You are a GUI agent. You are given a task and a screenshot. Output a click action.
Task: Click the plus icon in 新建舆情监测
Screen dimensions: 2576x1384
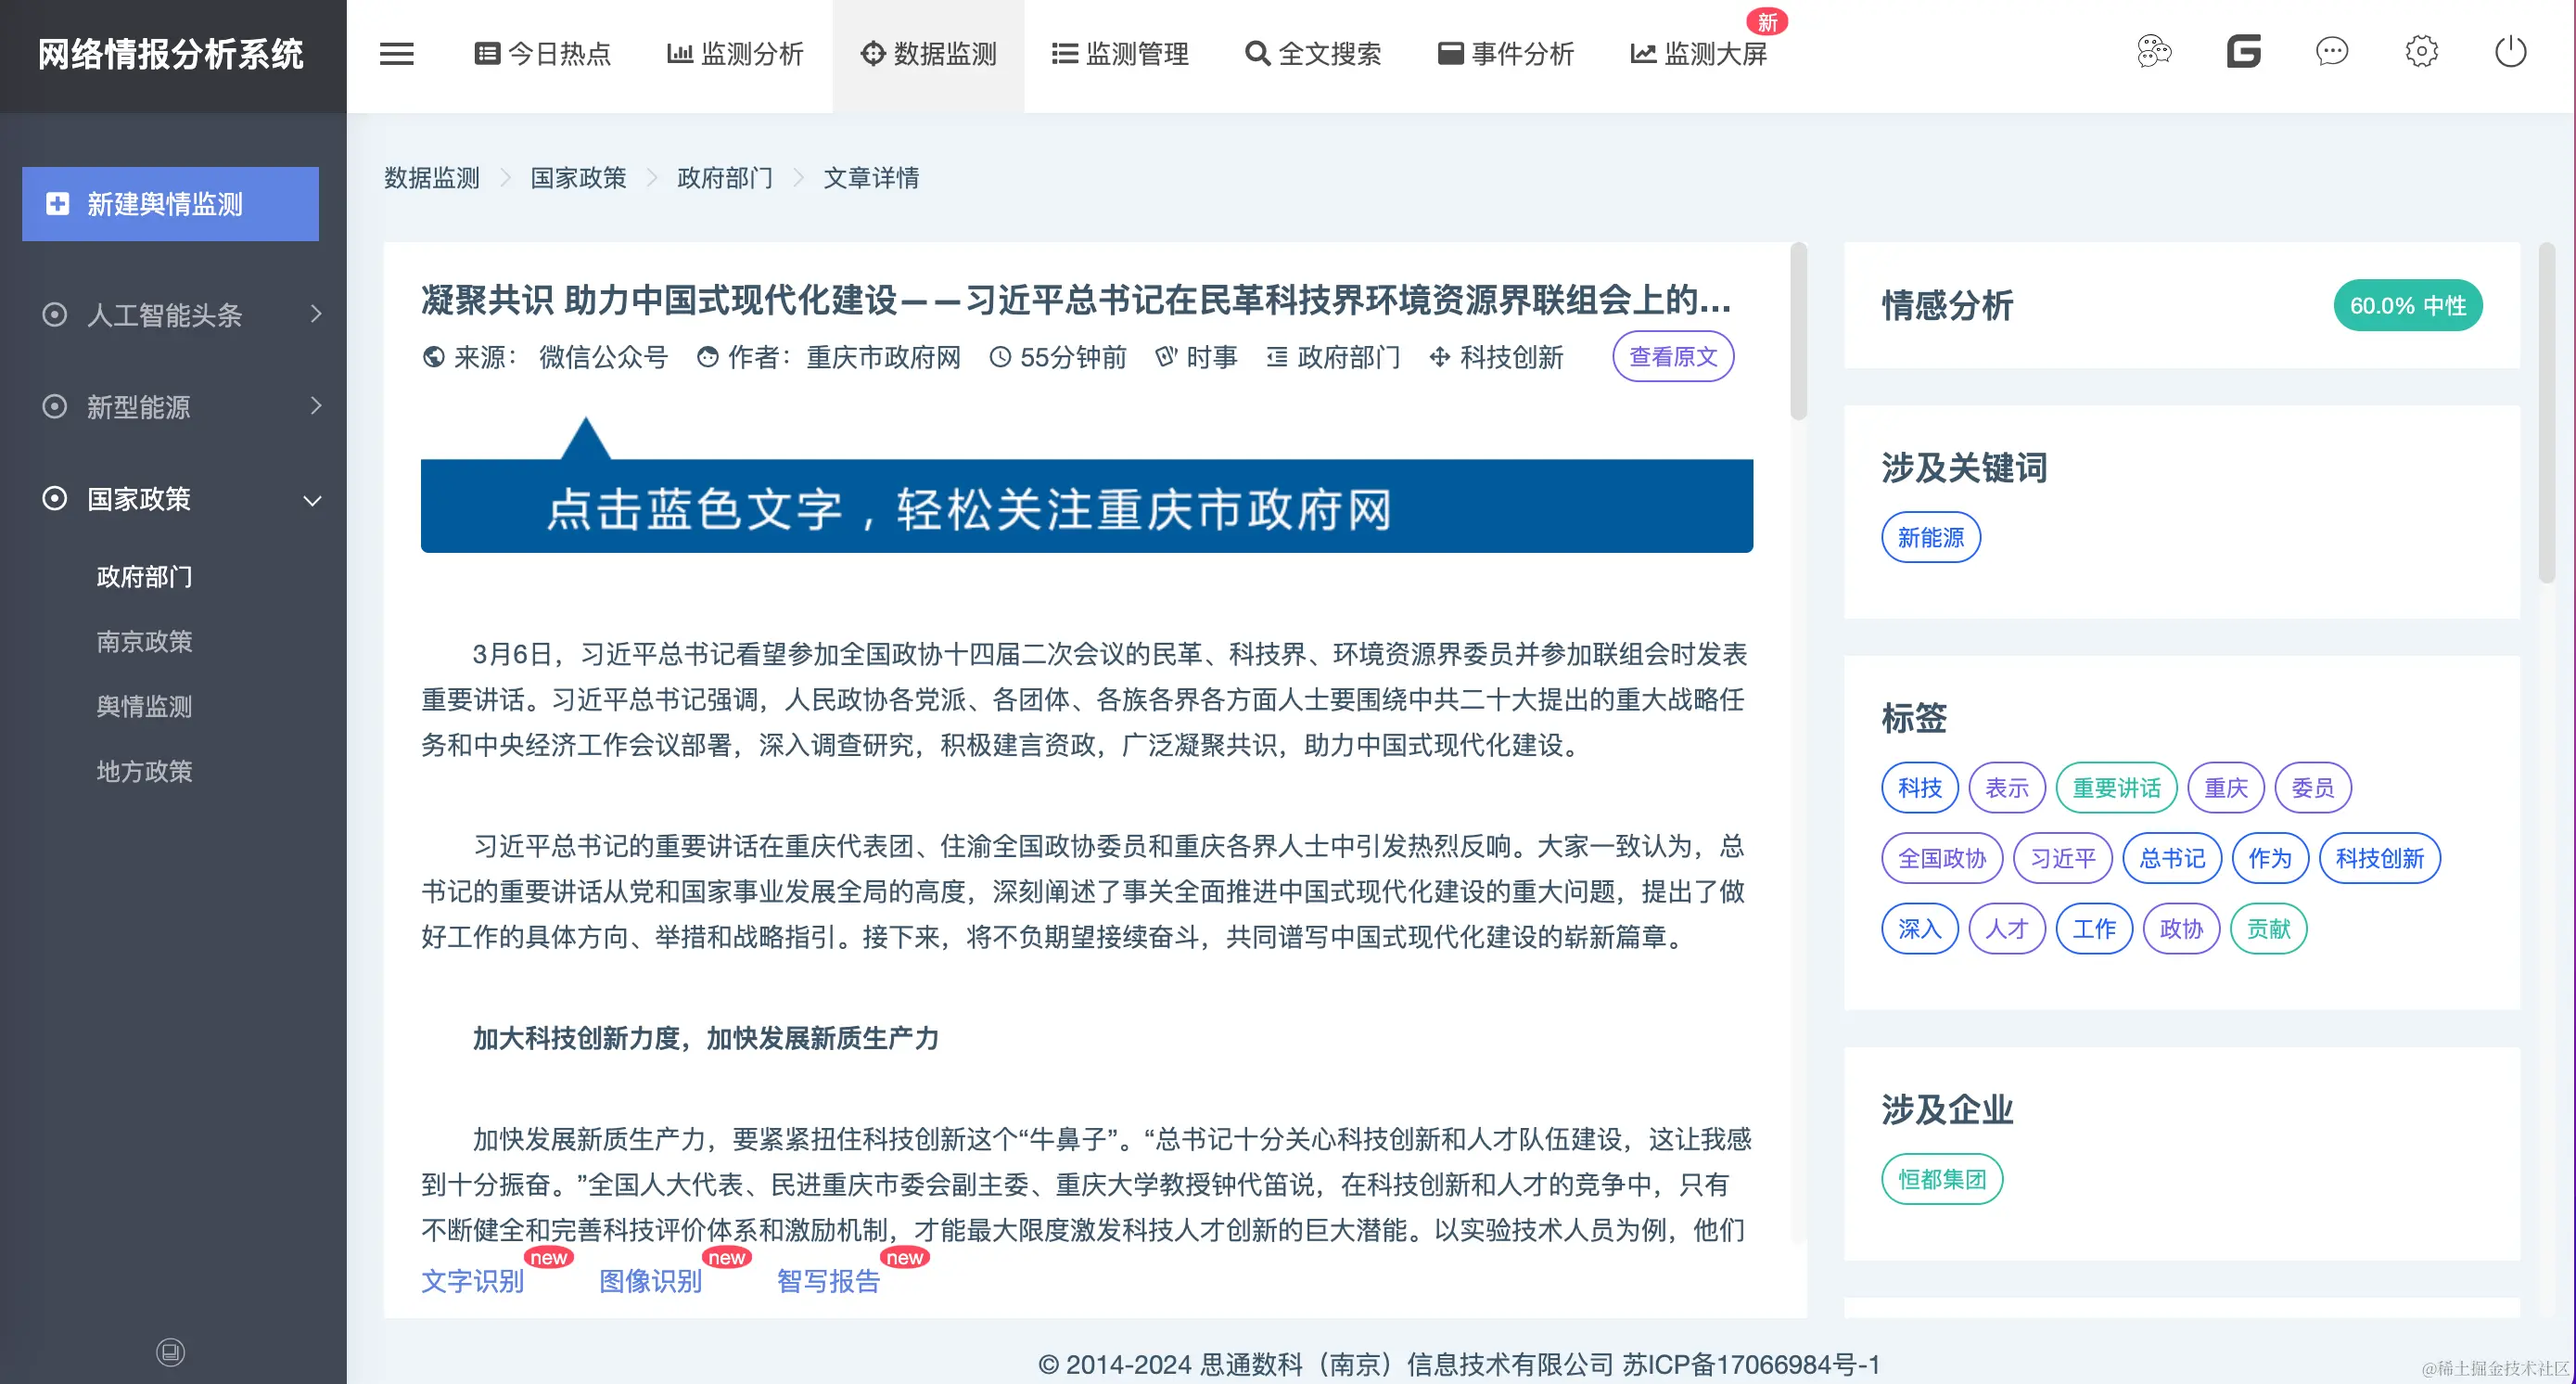pyautogui.click(x=58, y=204)
